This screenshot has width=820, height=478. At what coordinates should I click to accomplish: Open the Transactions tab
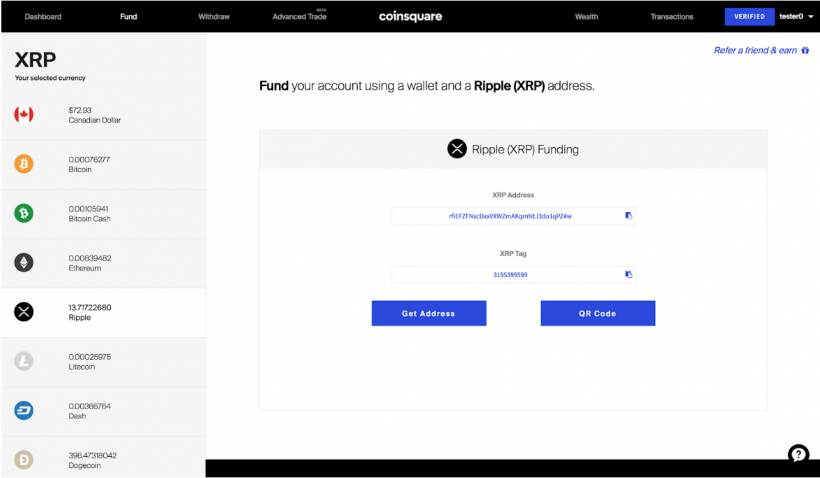[x=672, y=17]
